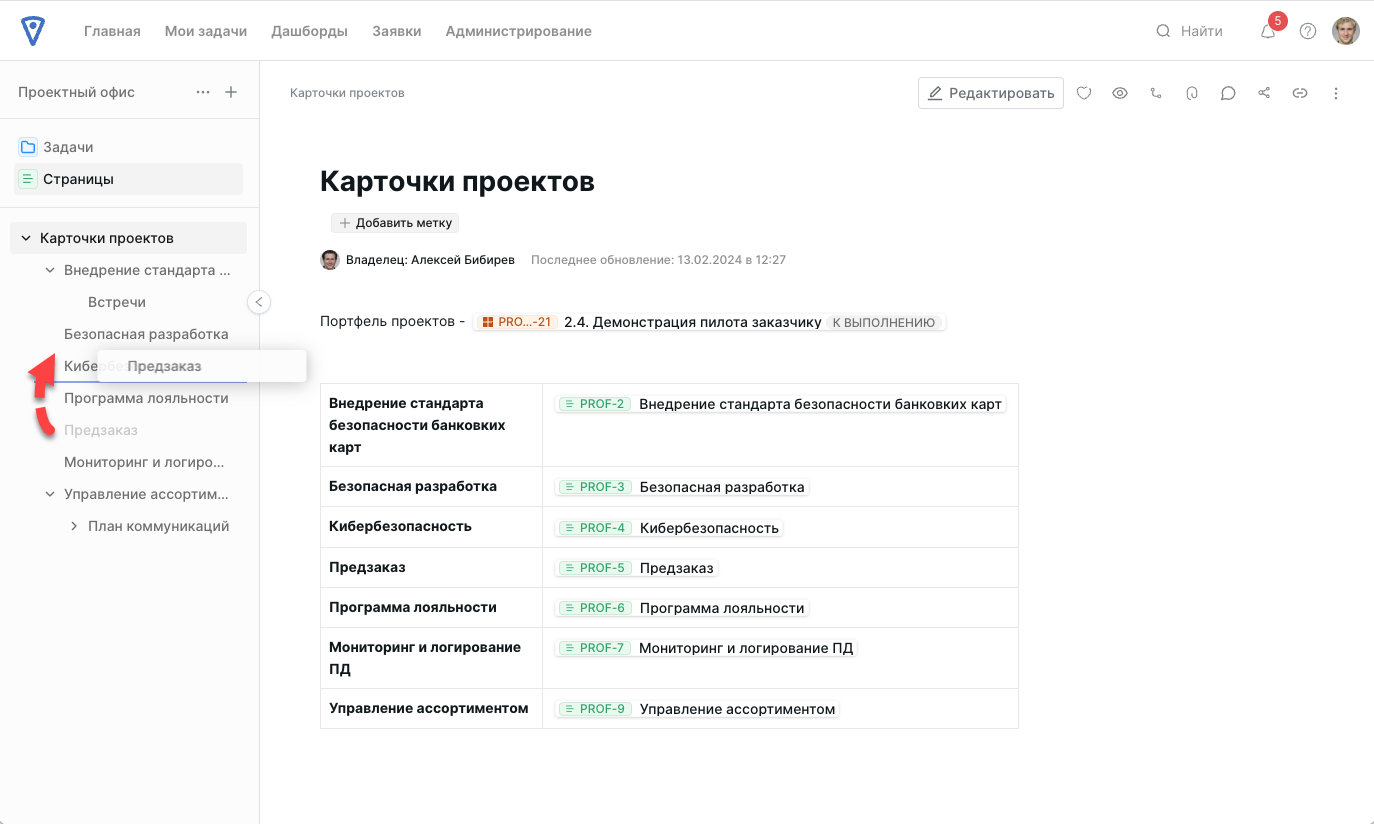
Task: Open the vertical three-dot page menu
Action: (1336, 93)
